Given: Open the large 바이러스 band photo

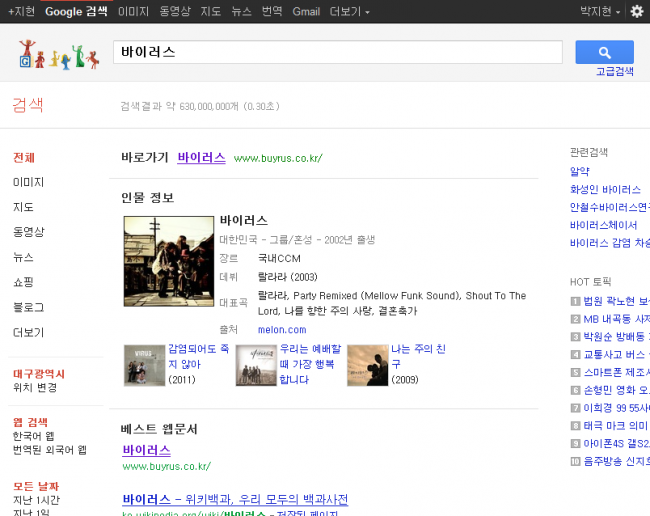Looking at the screenshot, I should (168, 261).
